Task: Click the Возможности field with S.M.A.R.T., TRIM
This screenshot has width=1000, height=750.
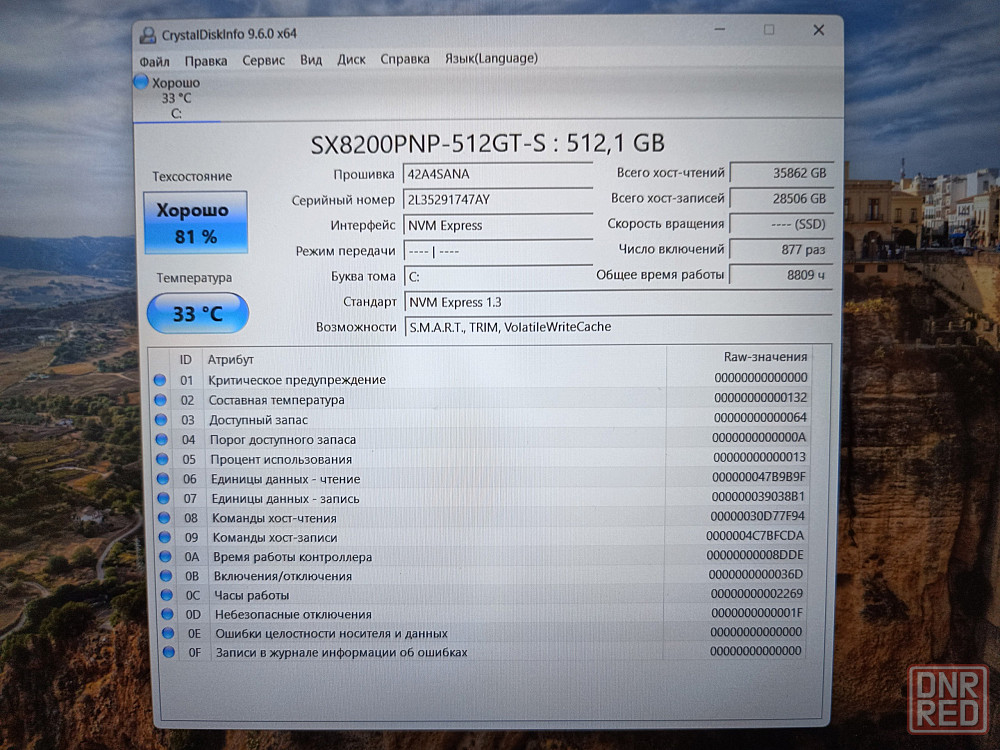Action: (x=618, y=327)
